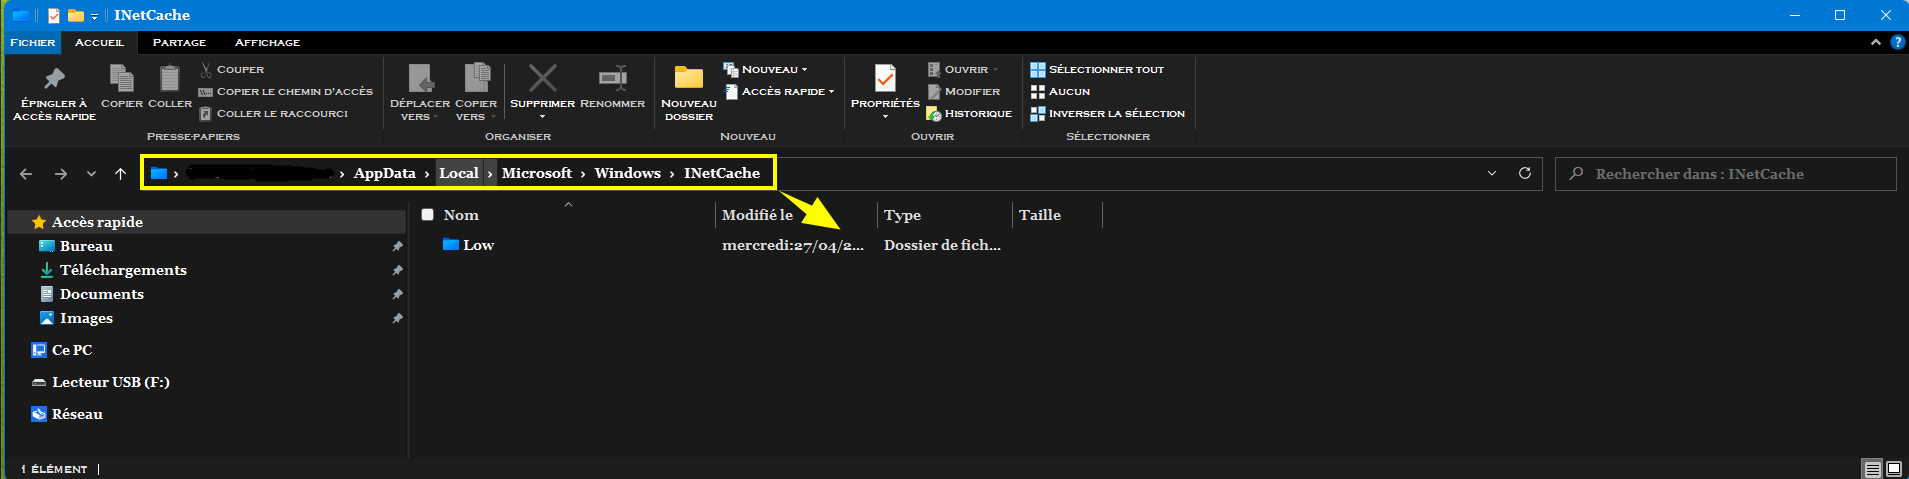The height and width of the screenshot is (479, 1909).
Task: Open recent locations dropdown arrow
Action: click(x=91, y=174)
